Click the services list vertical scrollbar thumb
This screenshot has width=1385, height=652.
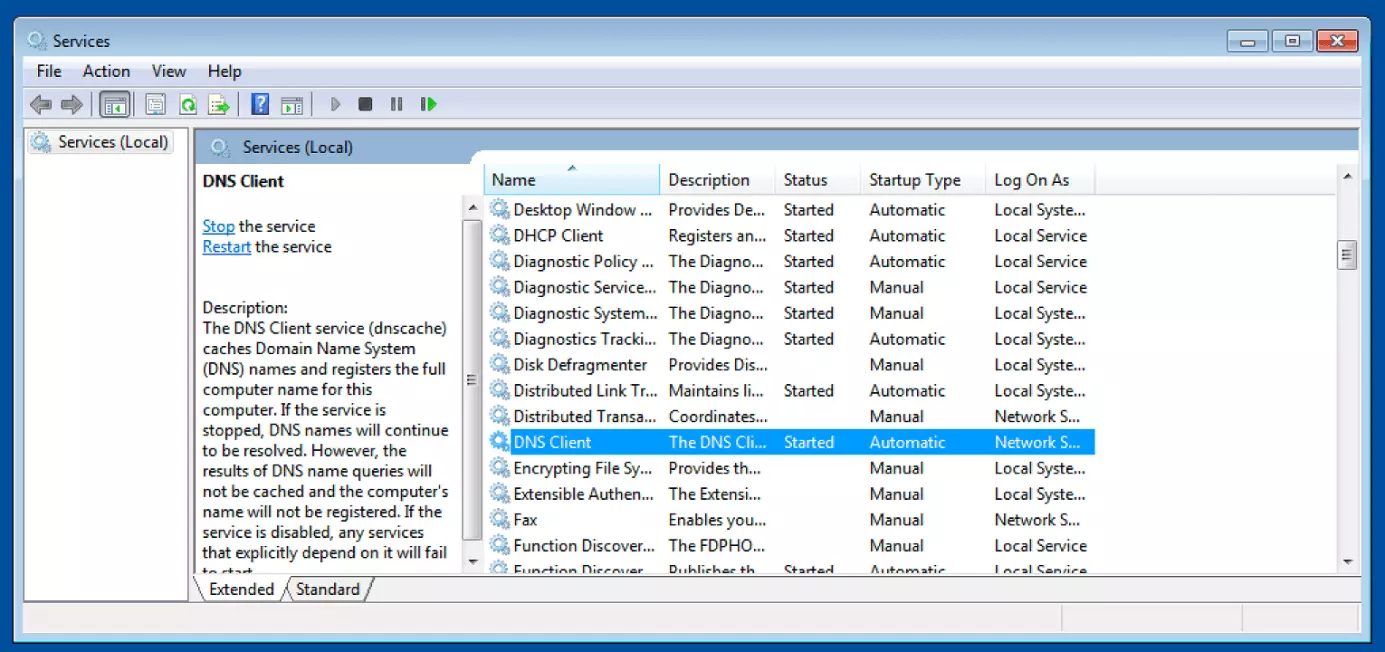1347,255
